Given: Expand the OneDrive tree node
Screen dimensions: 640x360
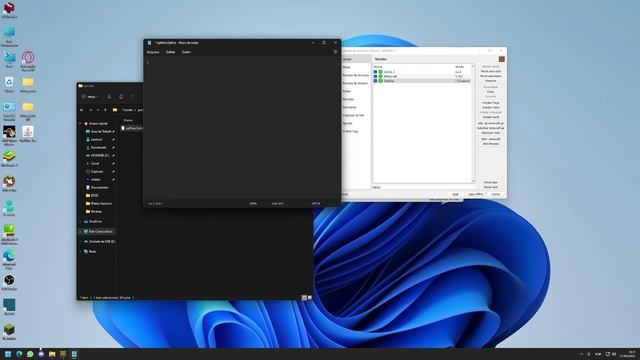Looking at the screenshot, I should 80,221.
